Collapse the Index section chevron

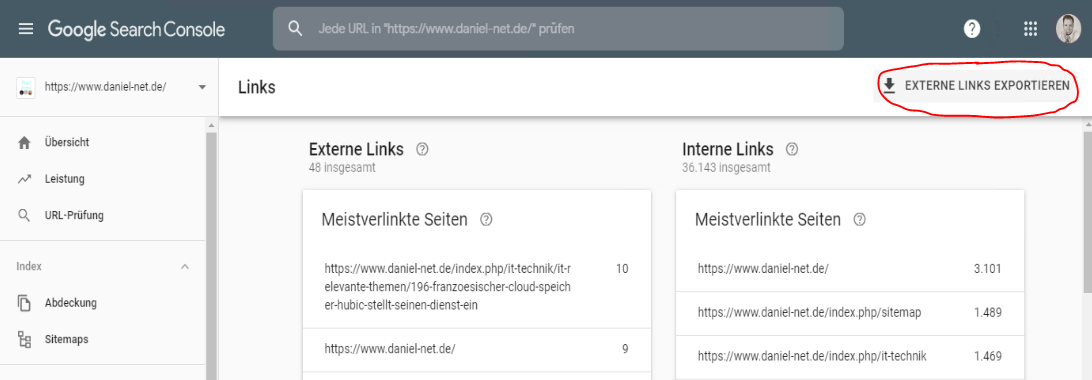click(185, 267)
